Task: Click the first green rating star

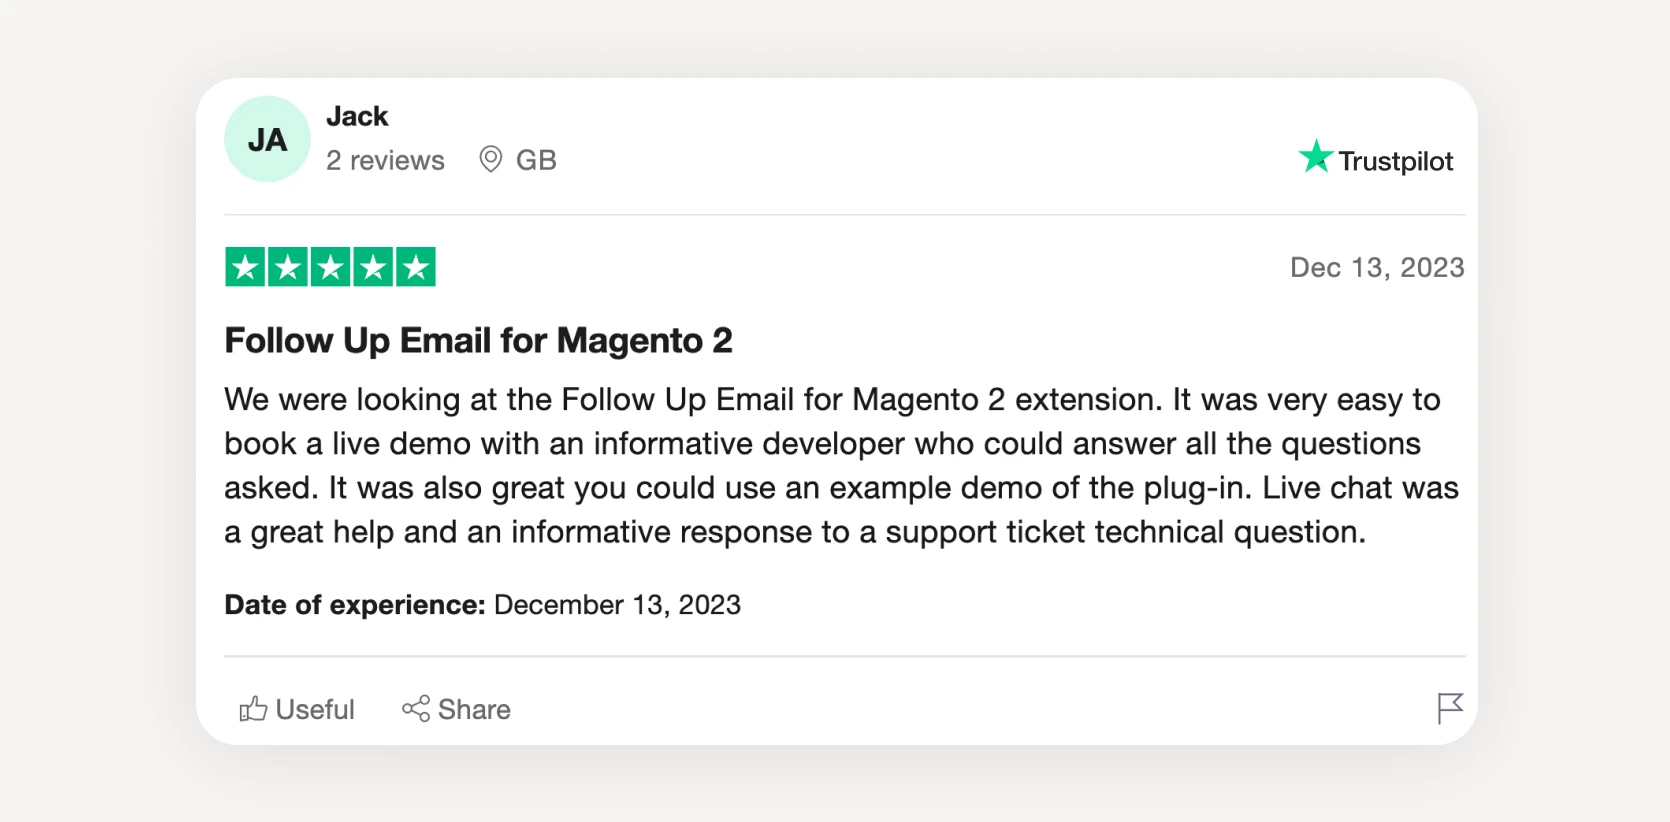Action: click(x=245, y=267)
